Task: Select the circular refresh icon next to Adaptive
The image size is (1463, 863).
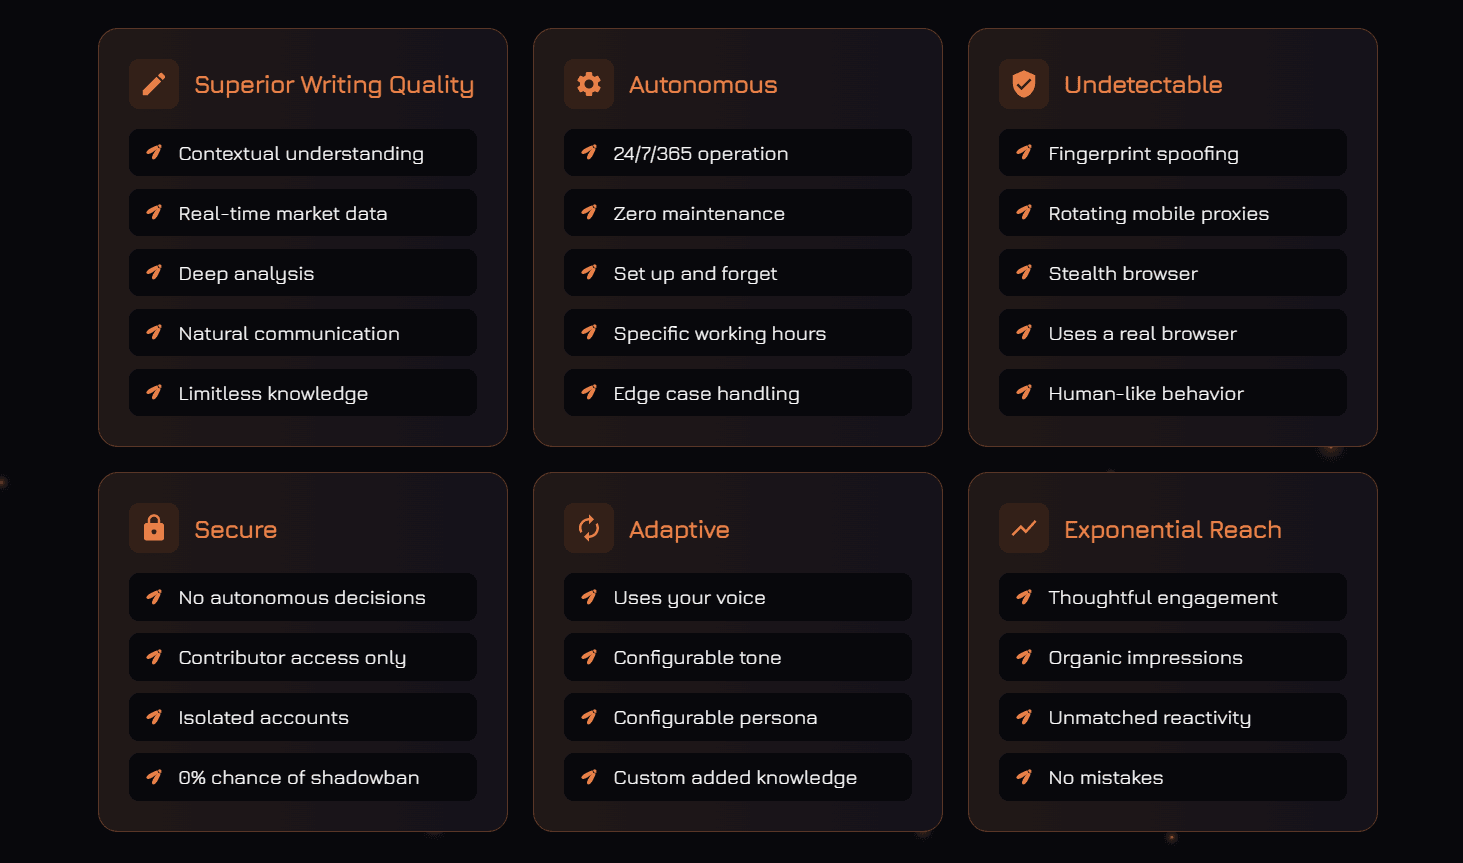Action: pos(589,528)
